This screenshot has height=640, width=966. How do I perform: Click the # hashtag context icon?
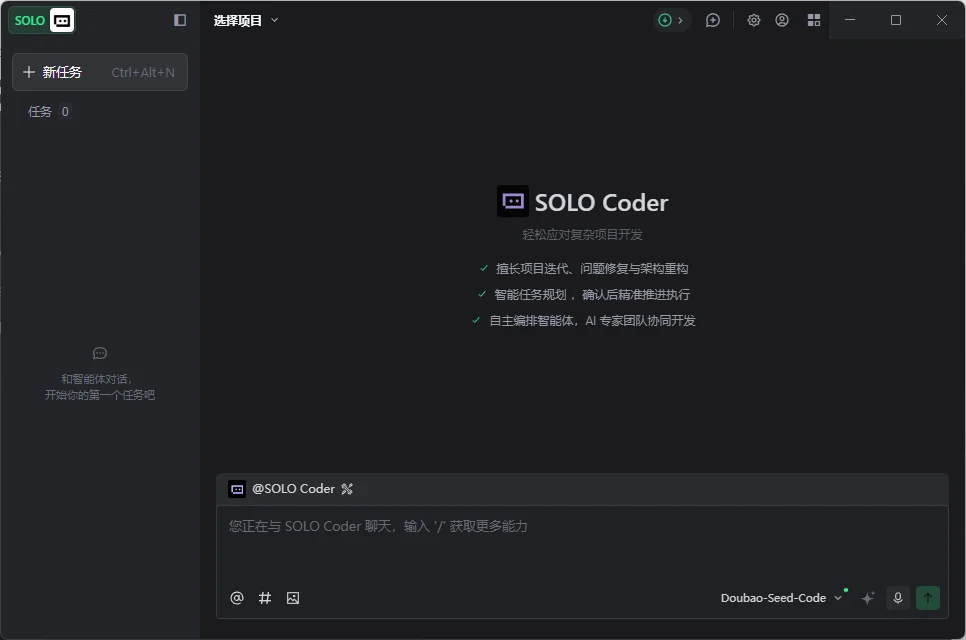click(x=265, y=598)
